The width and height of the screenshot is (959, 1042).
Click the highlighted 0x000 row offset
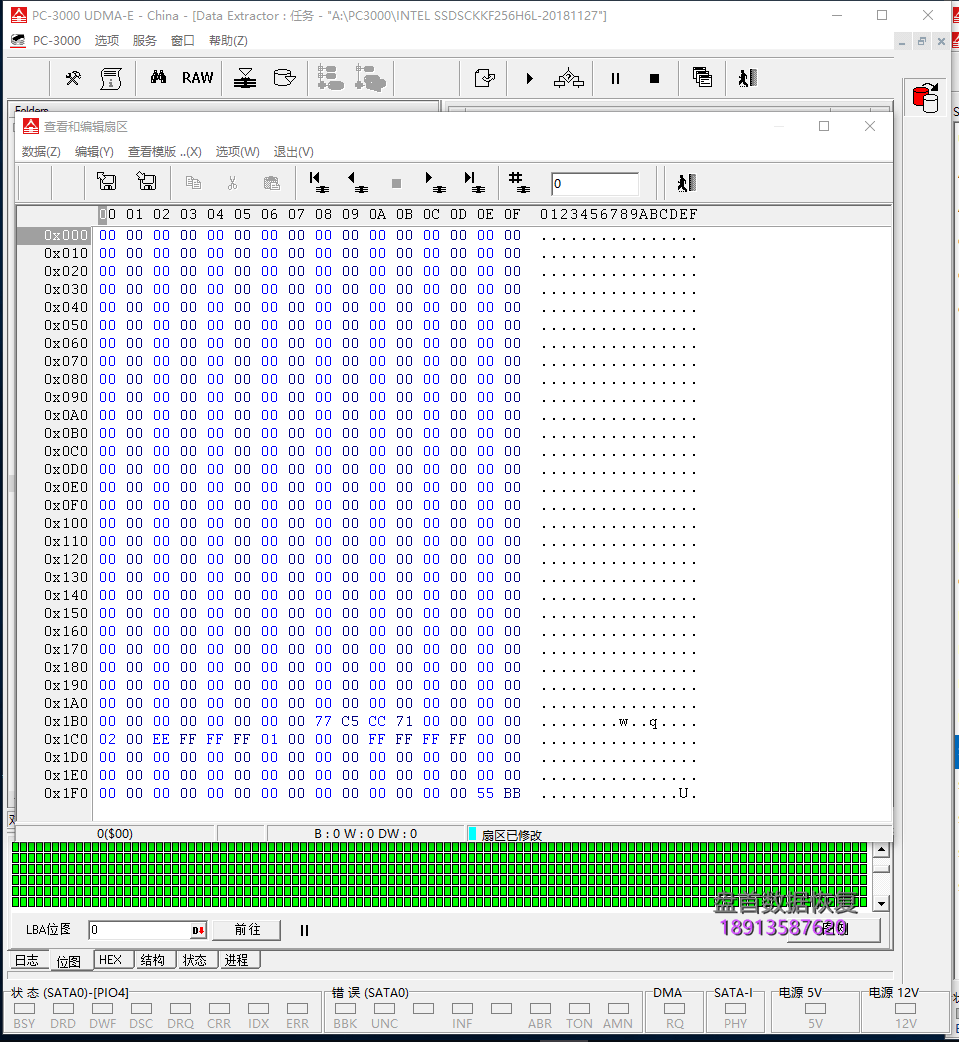coord(53,235)
